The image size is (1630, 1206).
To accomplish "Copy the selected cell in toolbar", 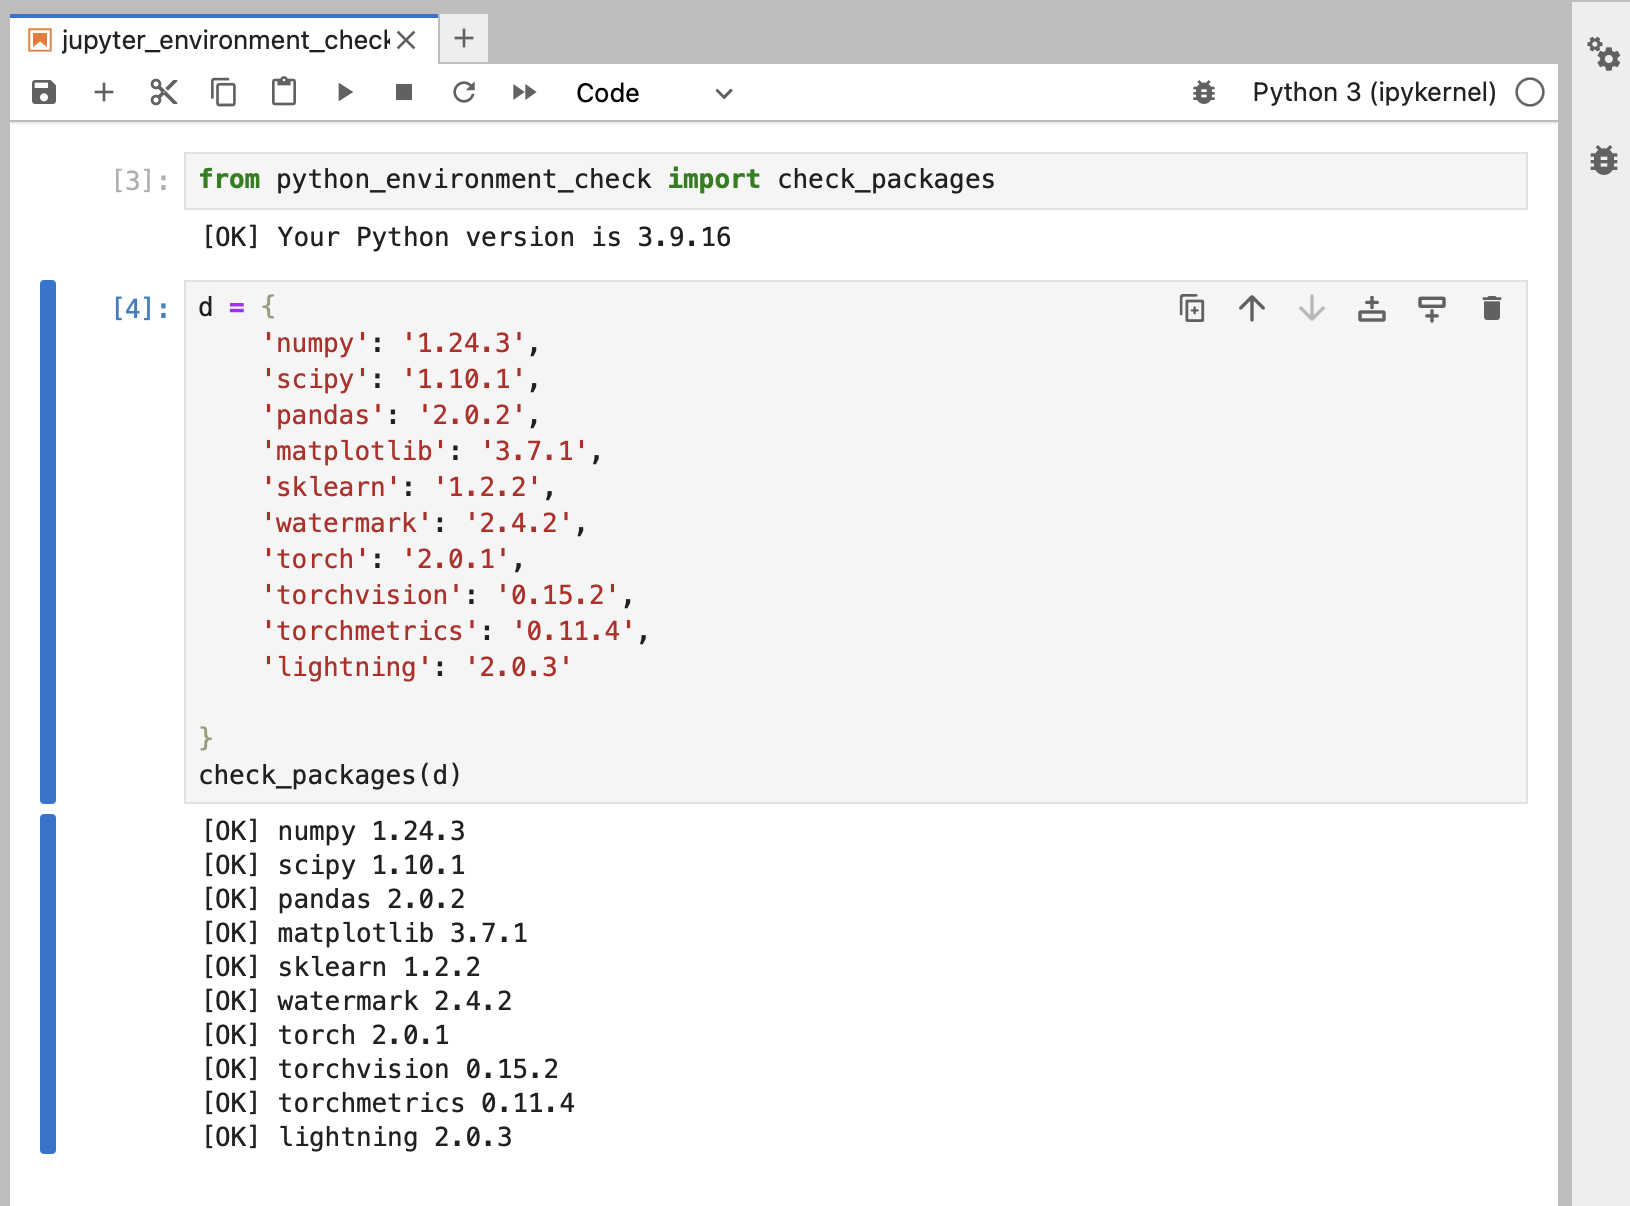I will pos(224,93).
